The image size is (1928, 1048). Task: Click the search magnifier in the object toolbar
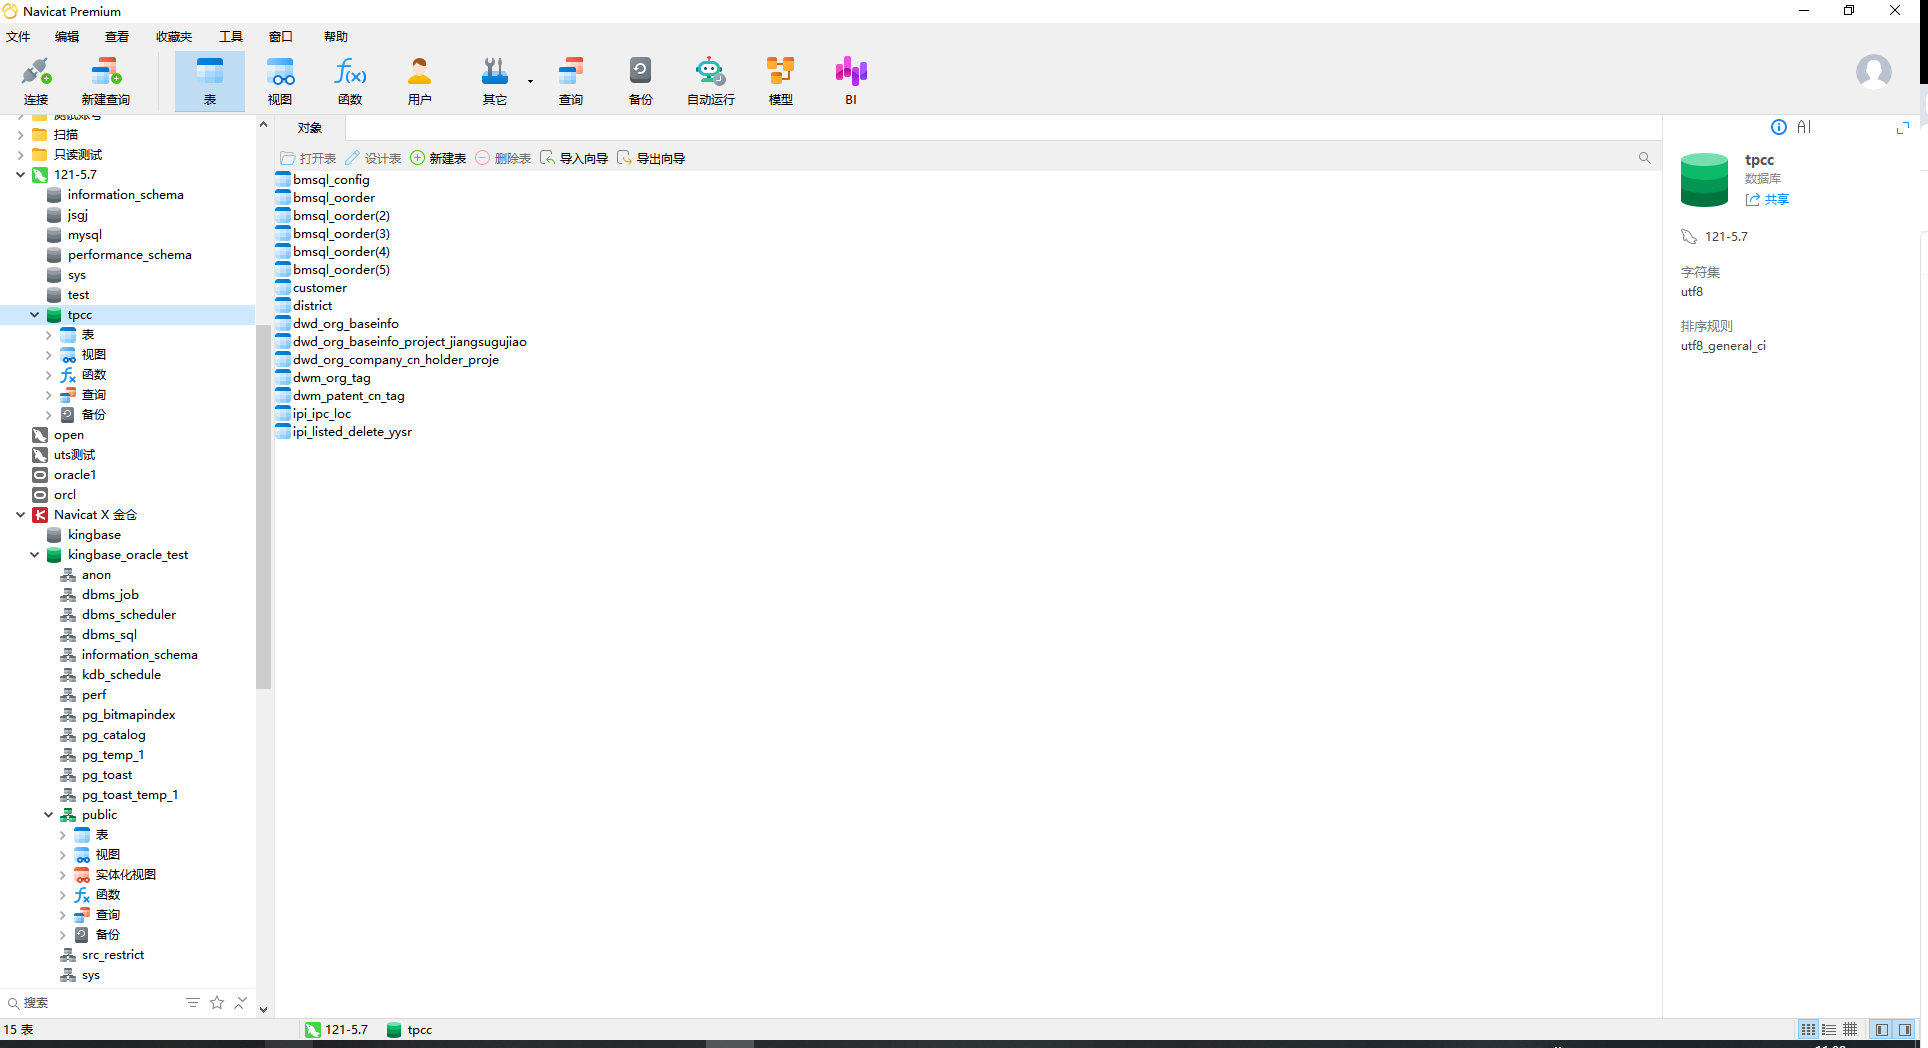[x=1644, y=158]
